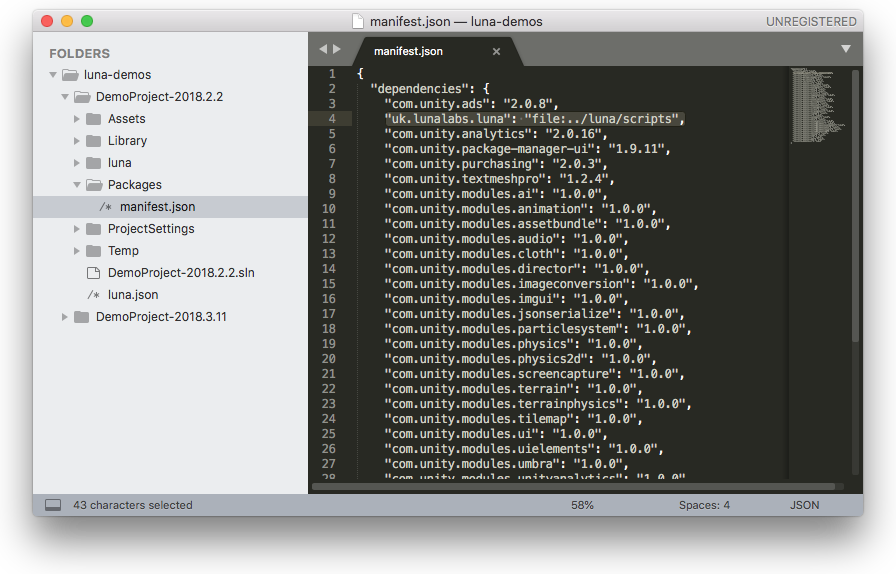Expand the DemoProject-2018.3.11 folder
Image resolution: width=896 pixels, height=574 pixels.
point(65,317)
